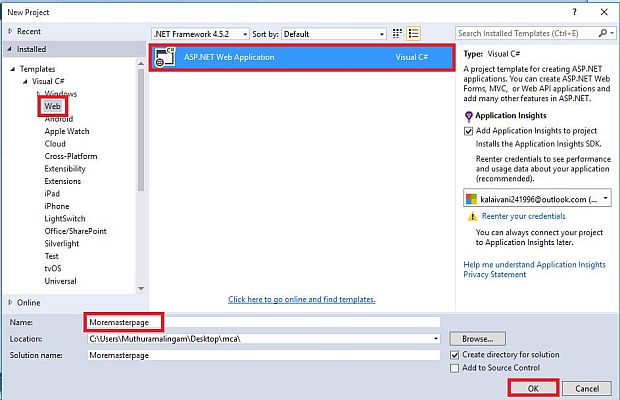Screen dimensions: 620x400
Task: Select the Apple Watch category
Action: pyautogui.click(x=67, y=131)
